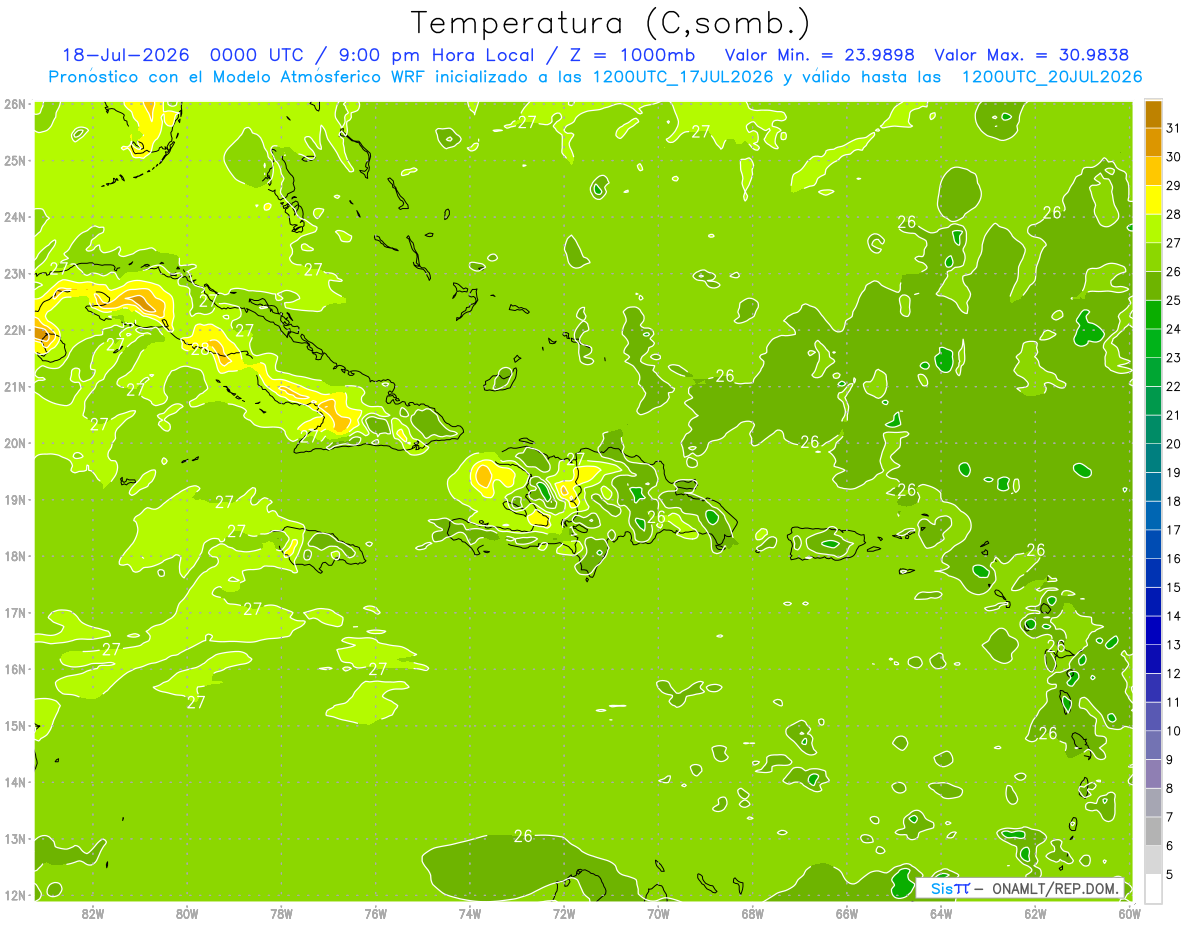Viewport: 1200px width, 927px height.
Task: Click the legend value "31"
Action: pos(1173,128)
